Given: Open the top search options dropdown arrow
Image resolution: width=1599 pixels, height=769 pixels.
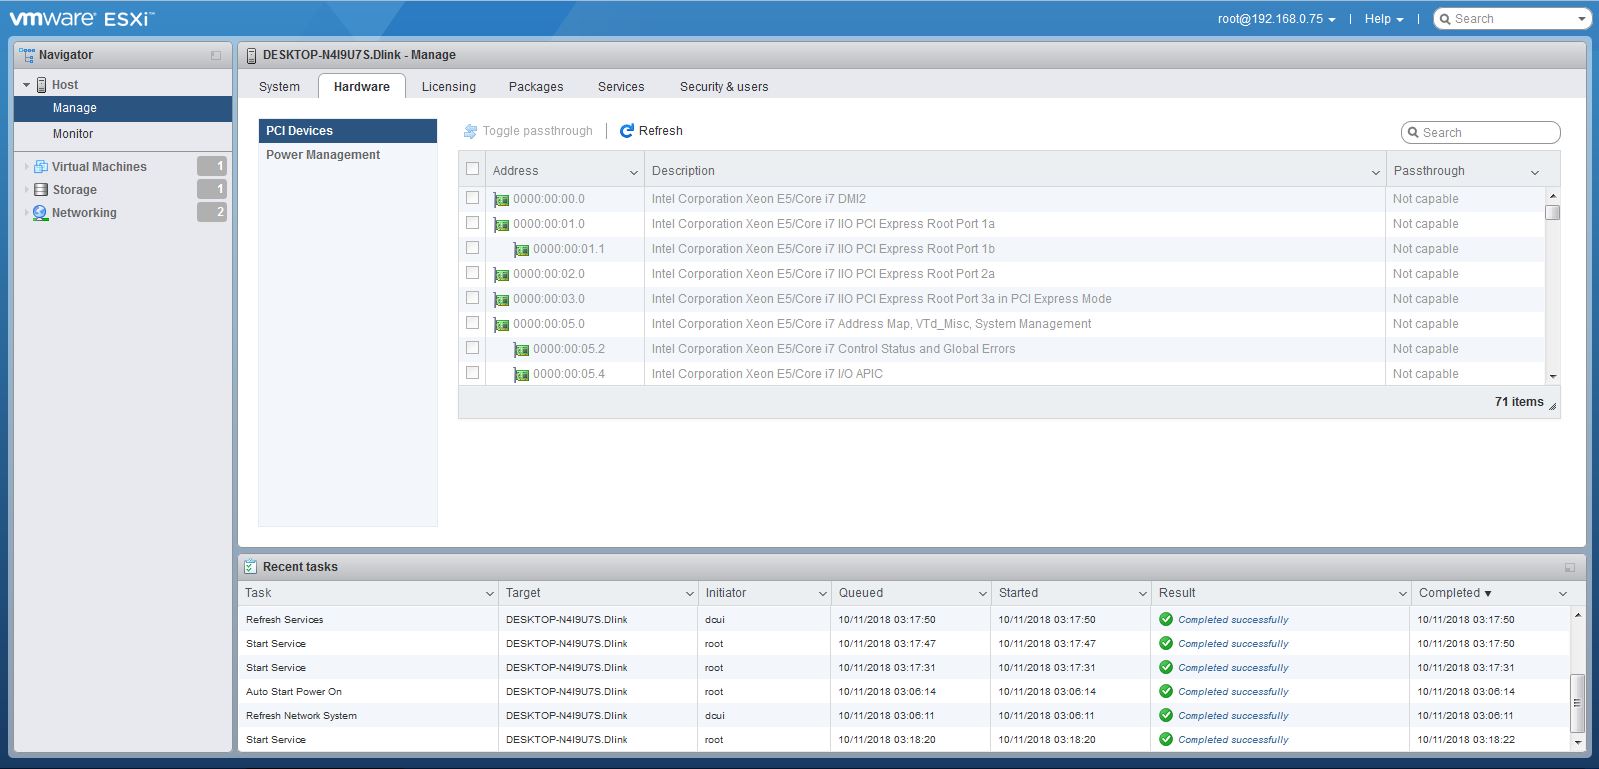Looking at the screenshot, I should pos(1581,19).
